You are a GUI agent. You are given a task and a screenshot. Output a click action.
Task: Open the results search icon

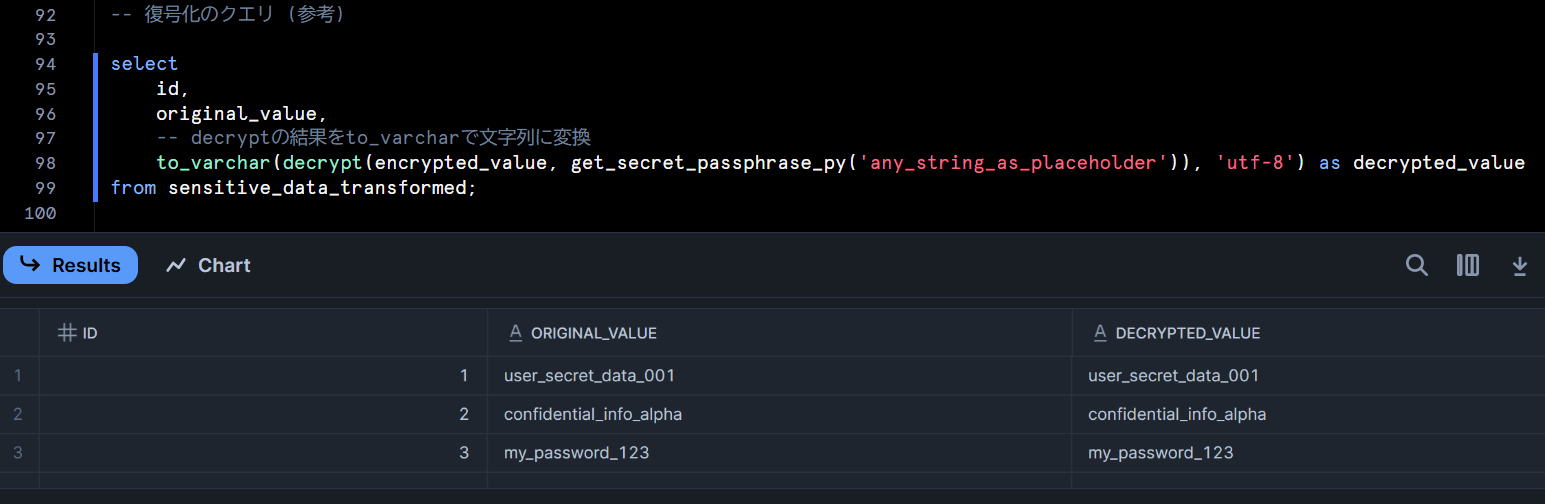click(1417, 265)
